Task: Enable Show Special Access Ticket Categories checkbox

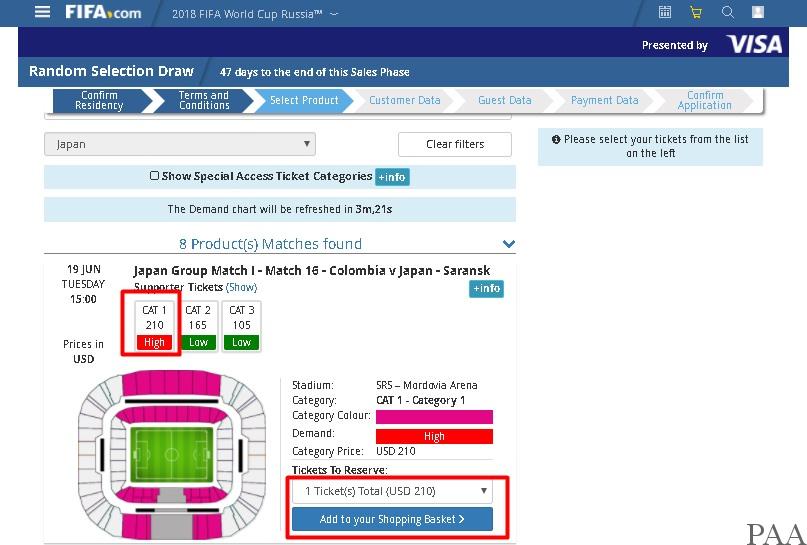Action: (154, 175)
